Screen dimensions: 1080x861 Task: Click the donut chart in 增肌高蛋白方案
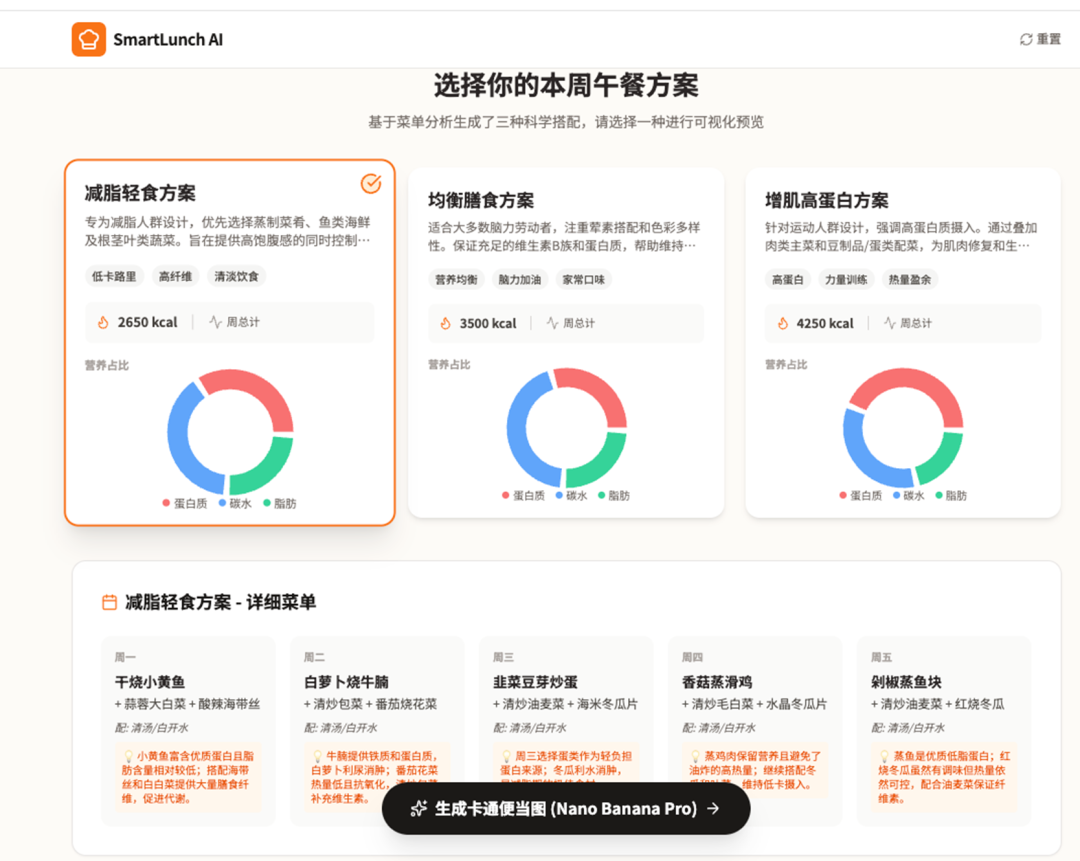902,427
